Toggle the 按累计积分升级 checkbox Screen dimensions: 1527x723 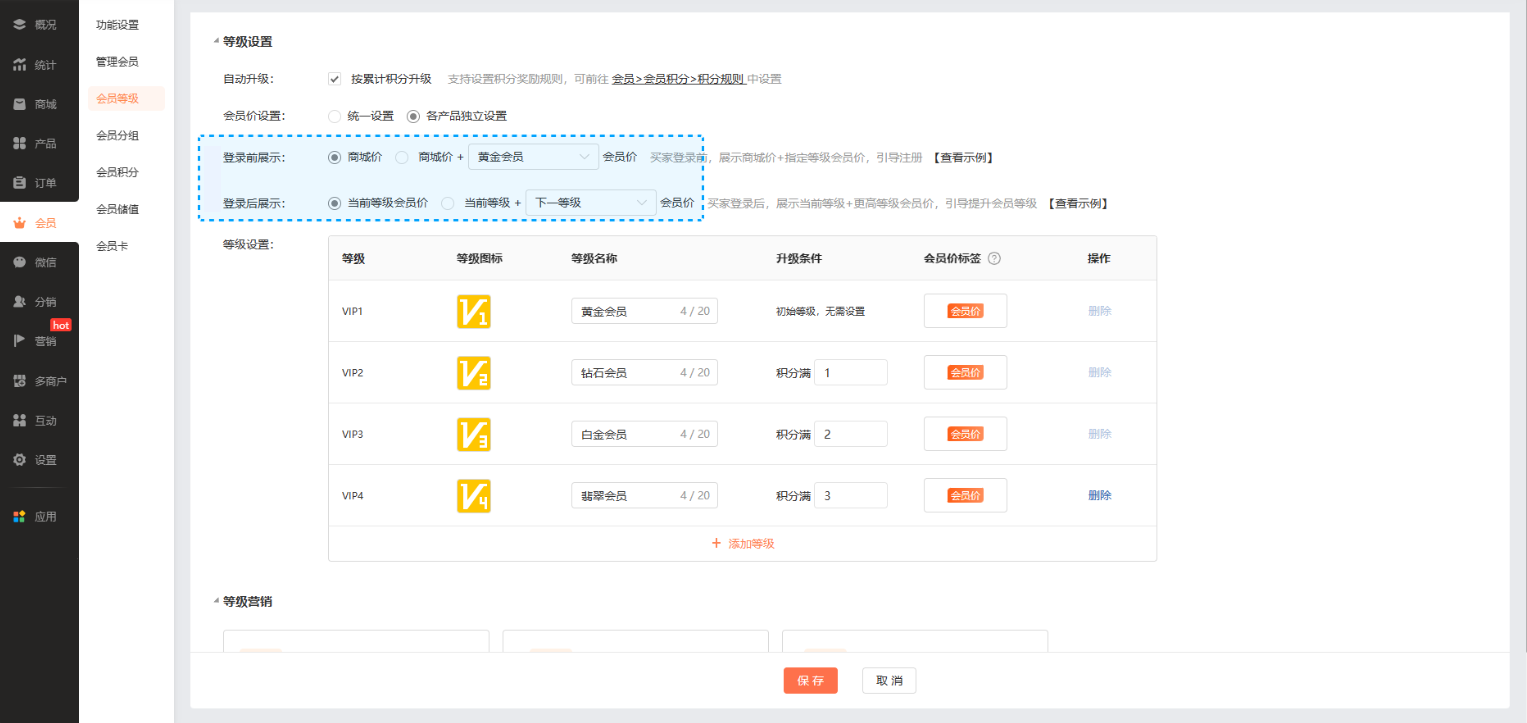coord(335,79)
